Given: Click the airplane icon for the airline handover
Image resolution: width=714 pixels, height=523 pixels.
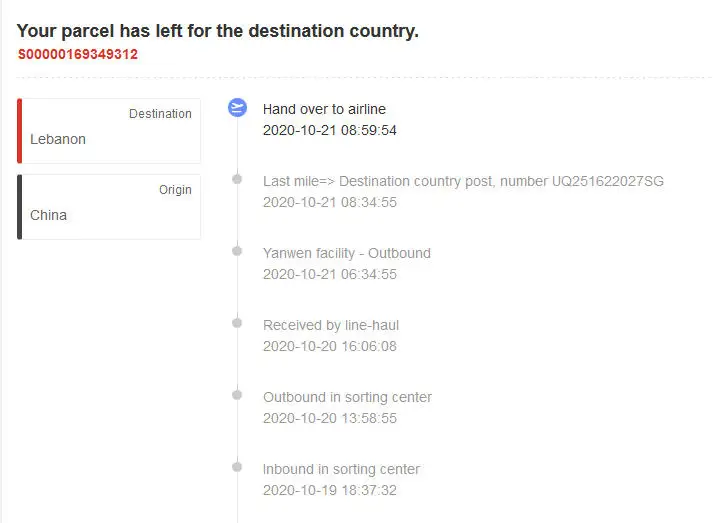Looking at the screenshot, I should (x=237, y=107).
